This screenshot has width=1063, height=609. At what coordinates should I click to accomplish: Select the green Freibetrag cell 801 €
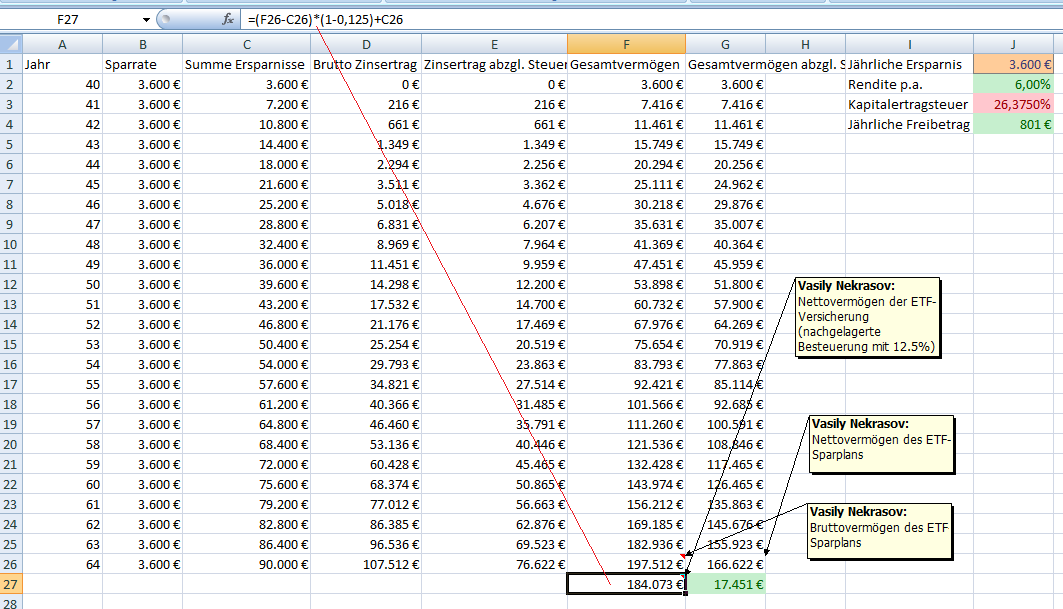[1012, 124]
